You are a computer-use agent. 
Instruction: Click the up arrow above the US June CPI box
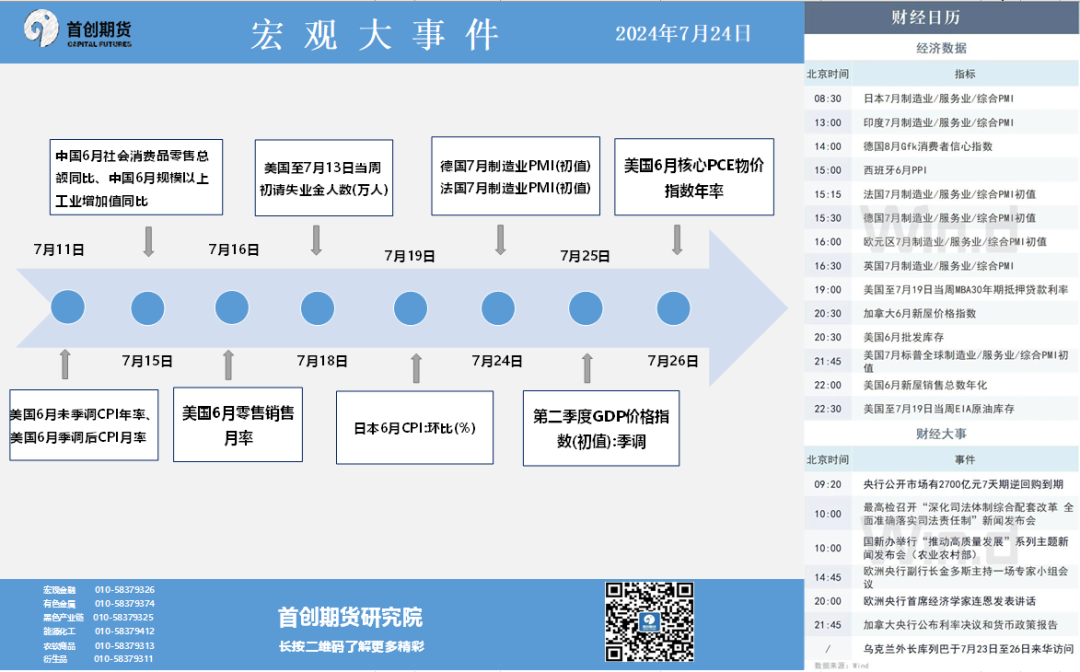(66, 363)
